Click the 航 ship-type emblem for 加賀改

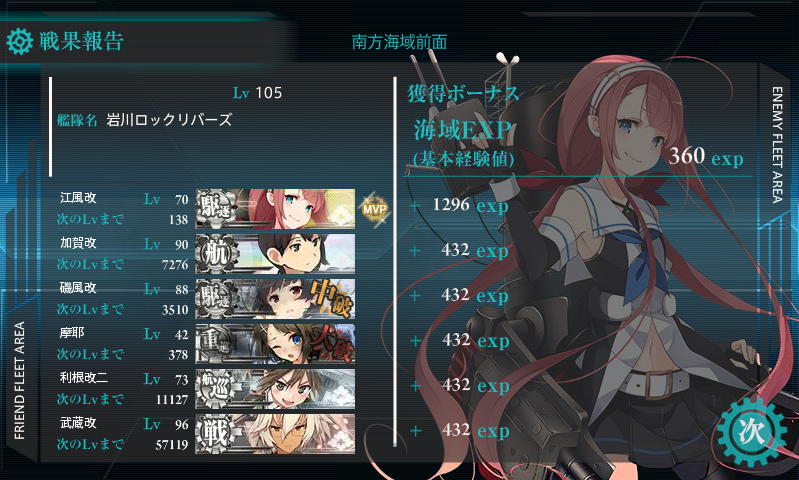pyautogui.click(x=216, y=254)
